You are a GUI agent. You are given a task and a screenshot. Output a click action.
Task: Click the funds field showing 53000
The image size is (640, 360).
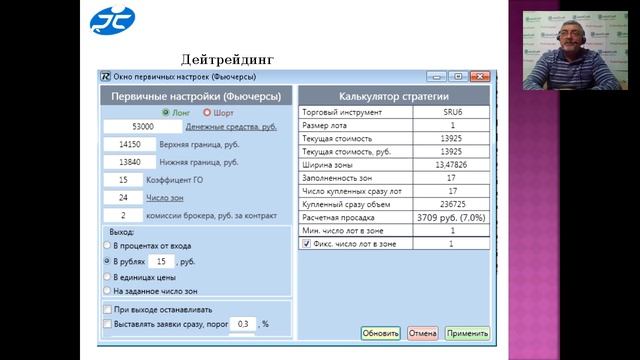pos(142,127)
